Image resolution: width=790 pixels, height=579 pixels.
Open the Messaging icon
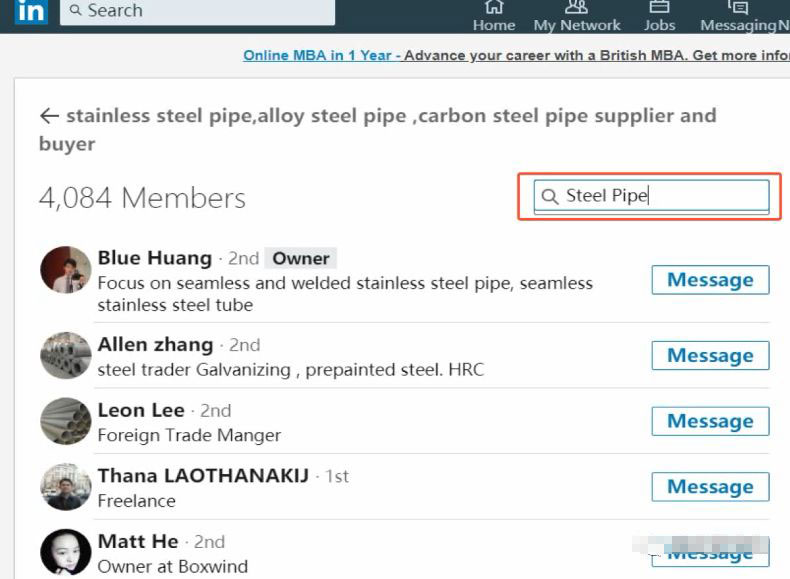(x=739, y=9)
